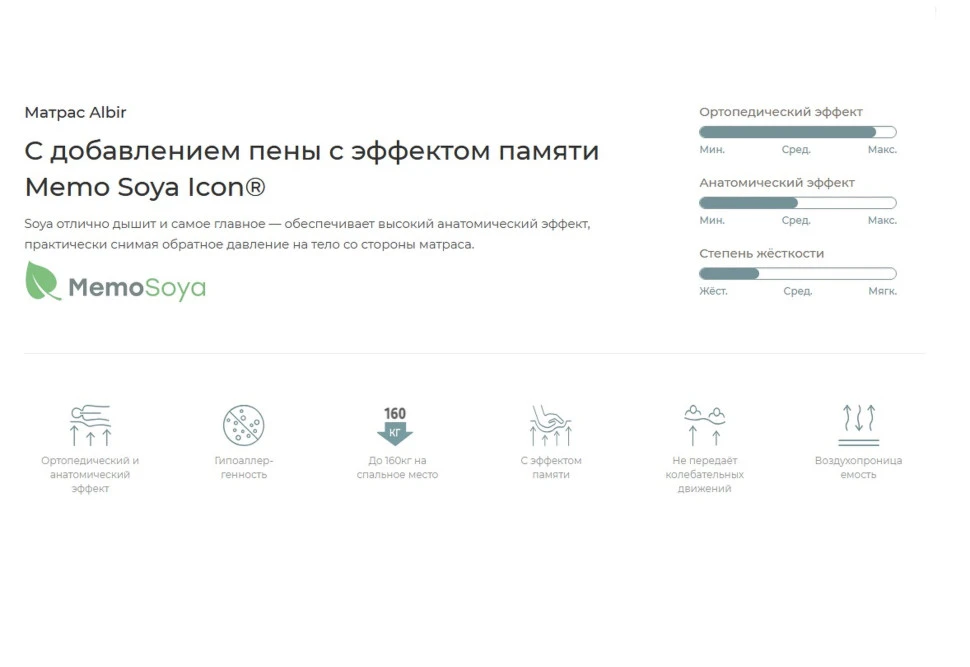Image resolution: width=970 pixels, height=667 pixels.
Task: Click the no motion transfer icon
Action: (705, 425)
